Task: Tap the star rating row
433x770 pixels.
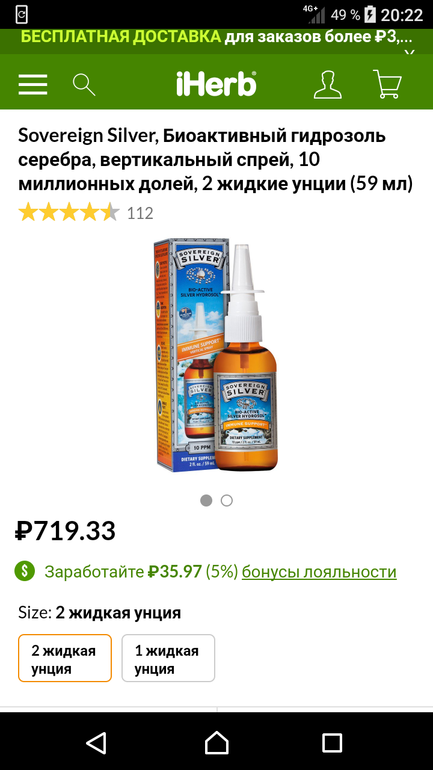Action: click(x=69, y=213)
